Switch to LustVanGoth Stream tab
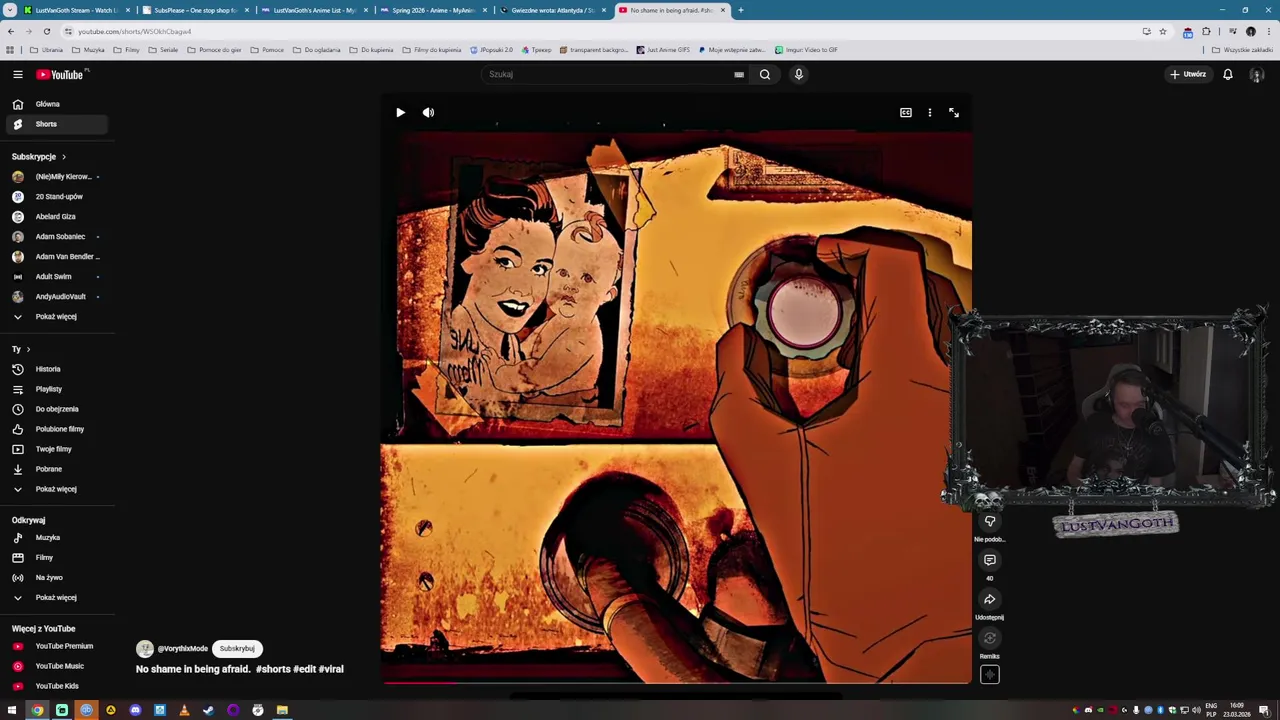The height and width of the screenshot is (720, 1280). coord(75,10)
